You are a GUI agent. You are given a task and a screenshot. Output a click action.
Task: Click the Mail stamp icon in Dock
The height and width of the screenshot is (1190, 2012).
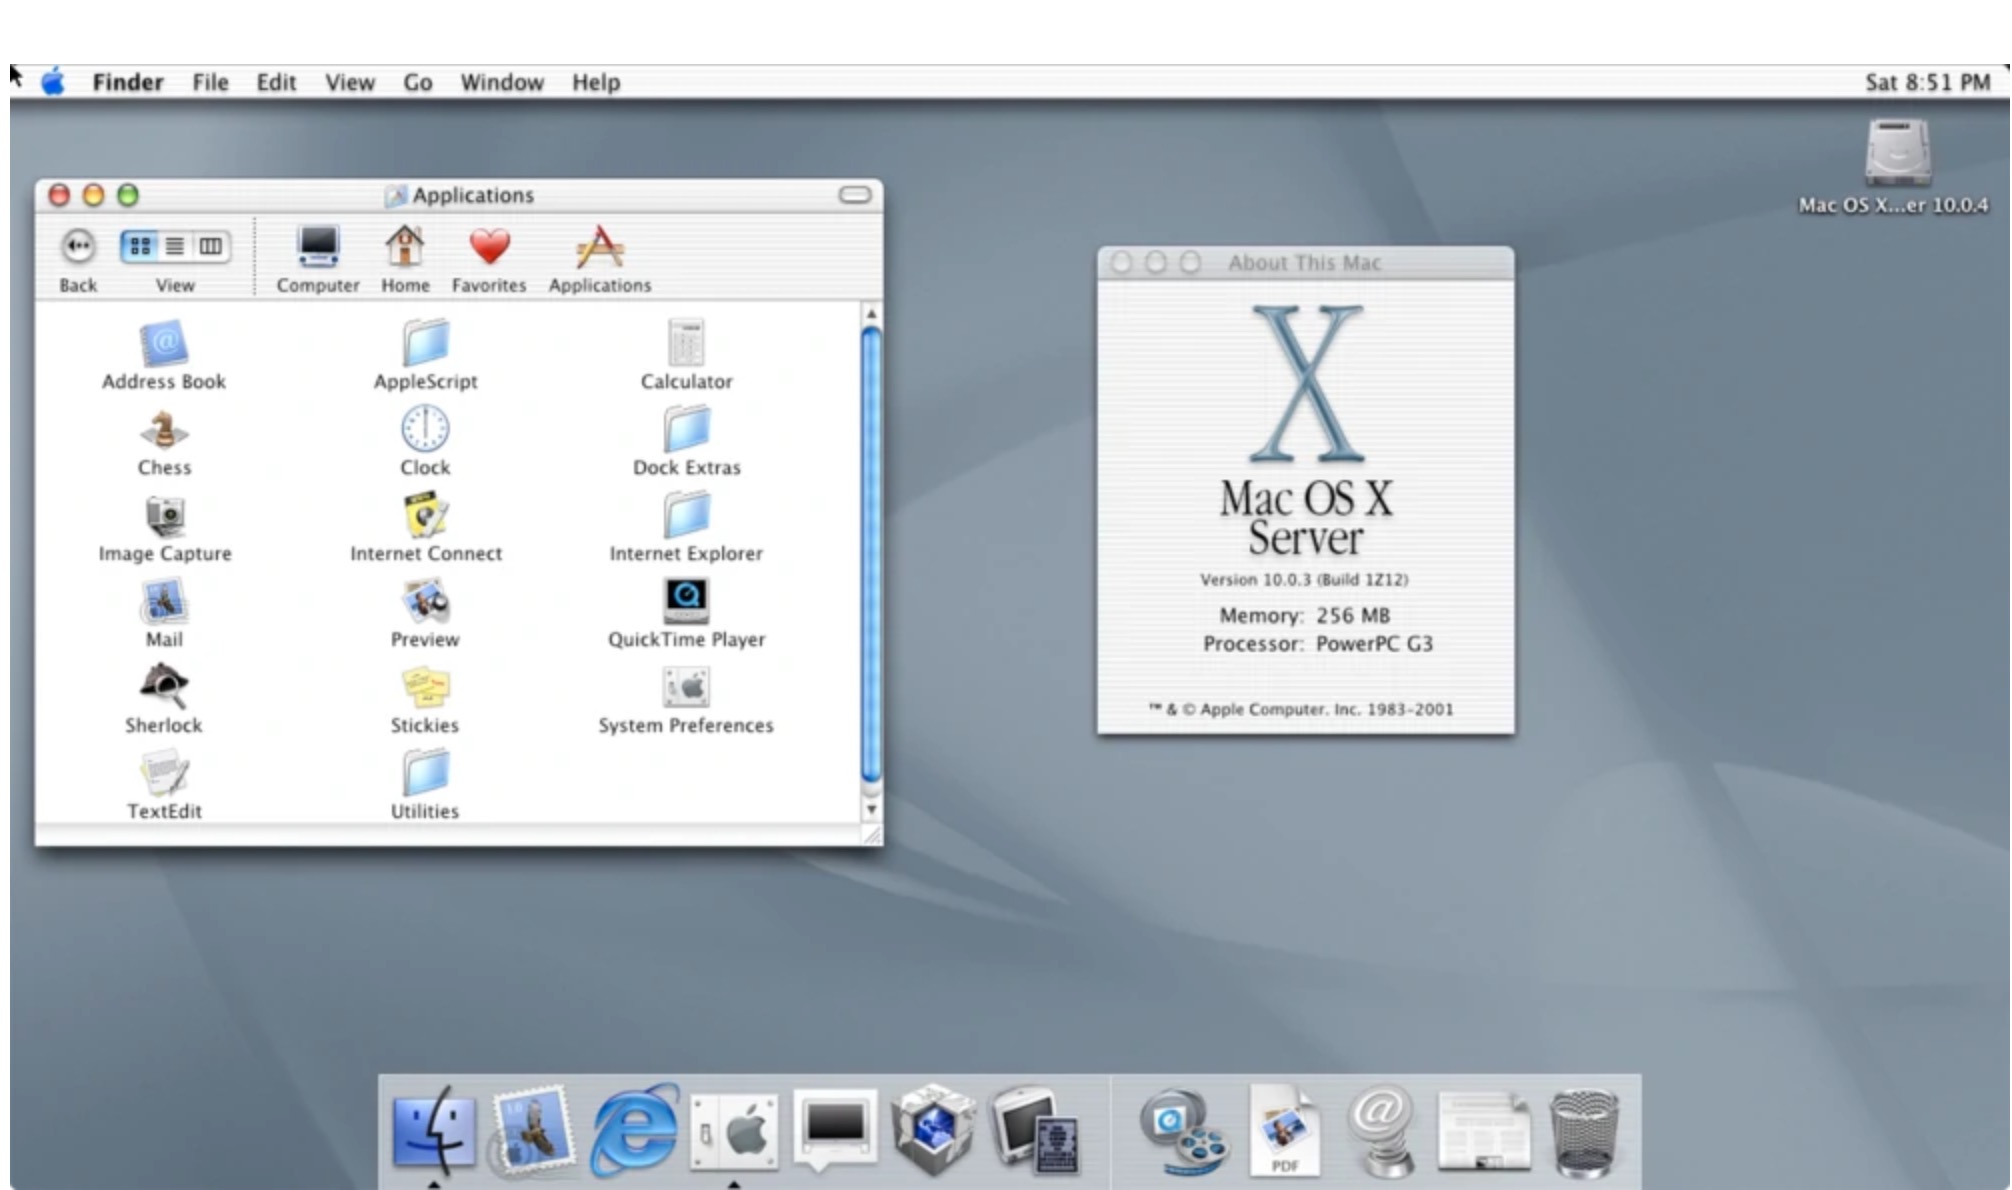(x=533, y=1132)
